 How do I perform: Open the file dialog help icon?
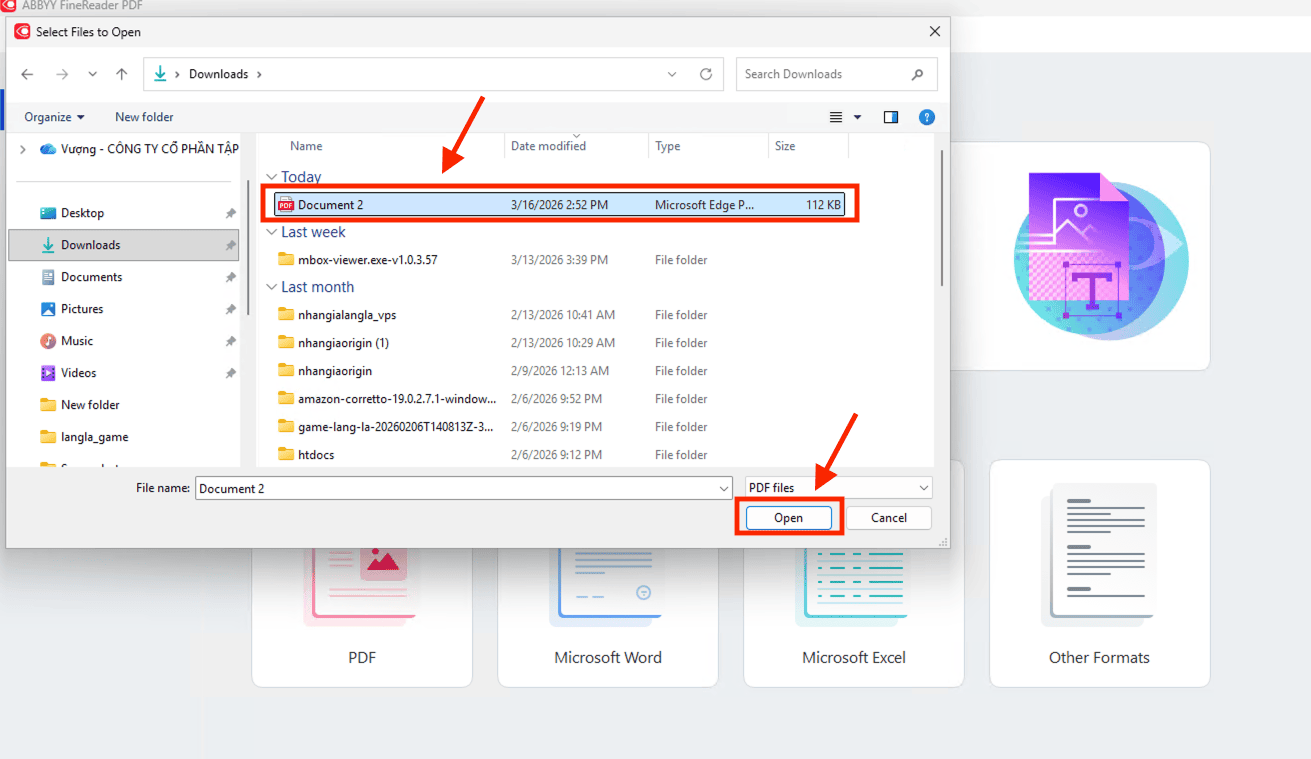(926, 117)
